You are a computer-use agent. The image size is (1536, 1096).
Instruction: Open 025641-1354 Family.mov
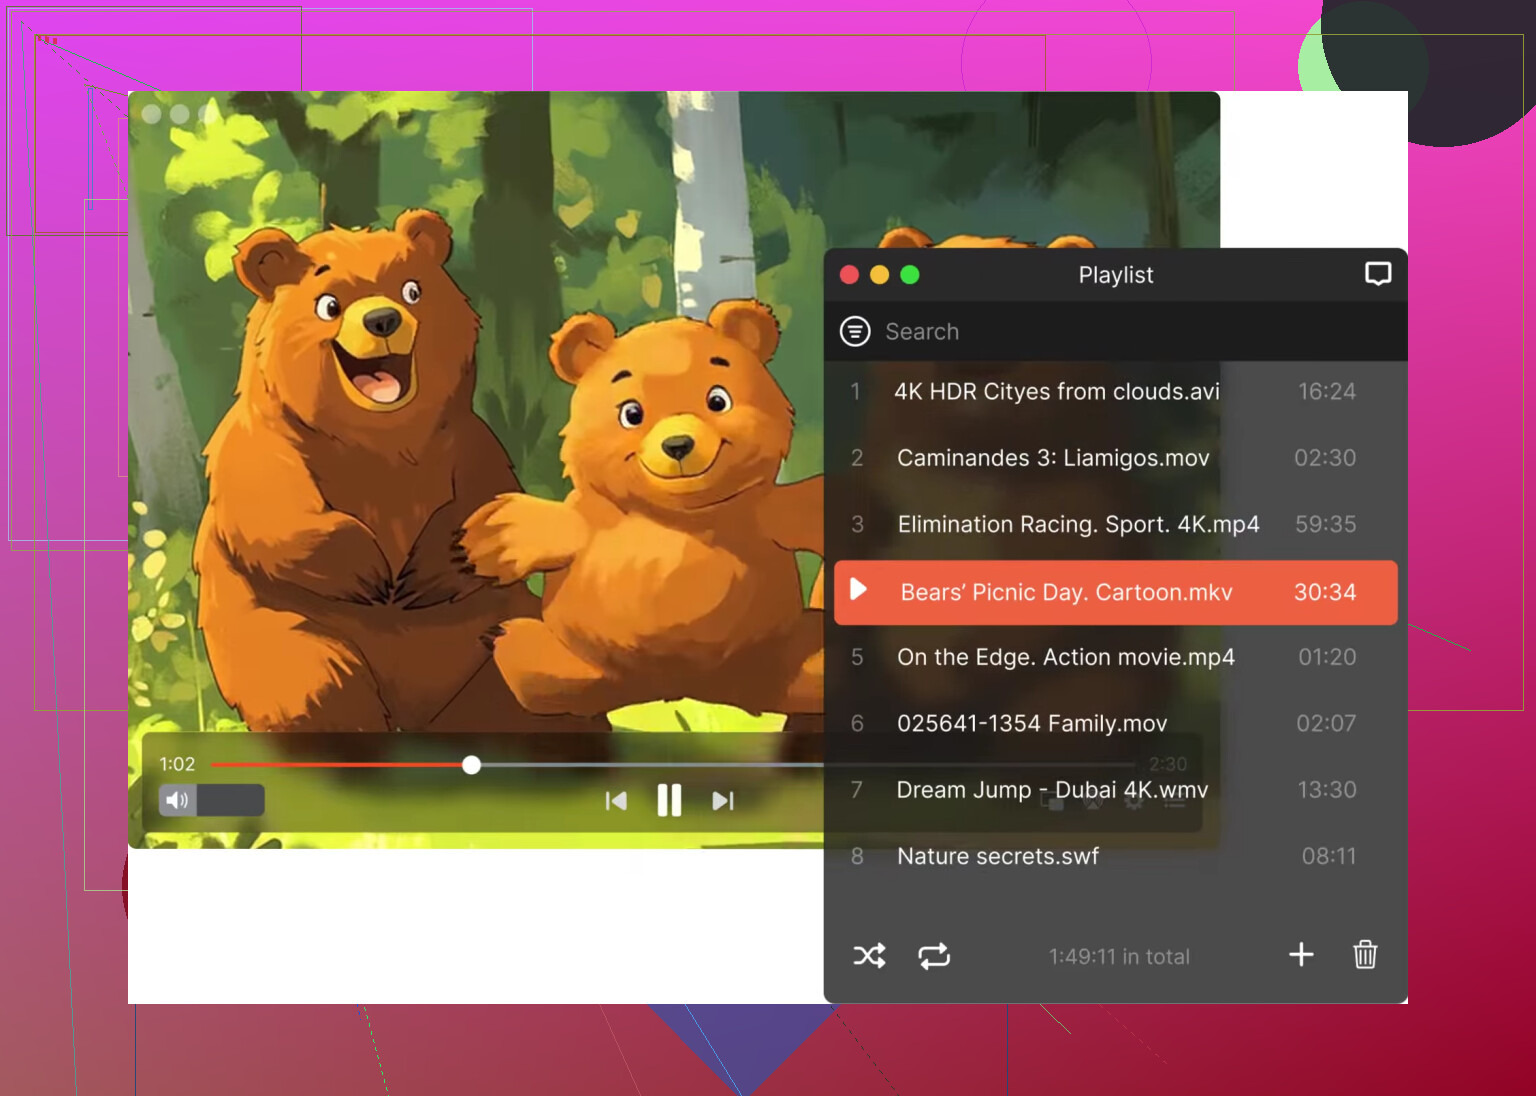(1031, 723)
